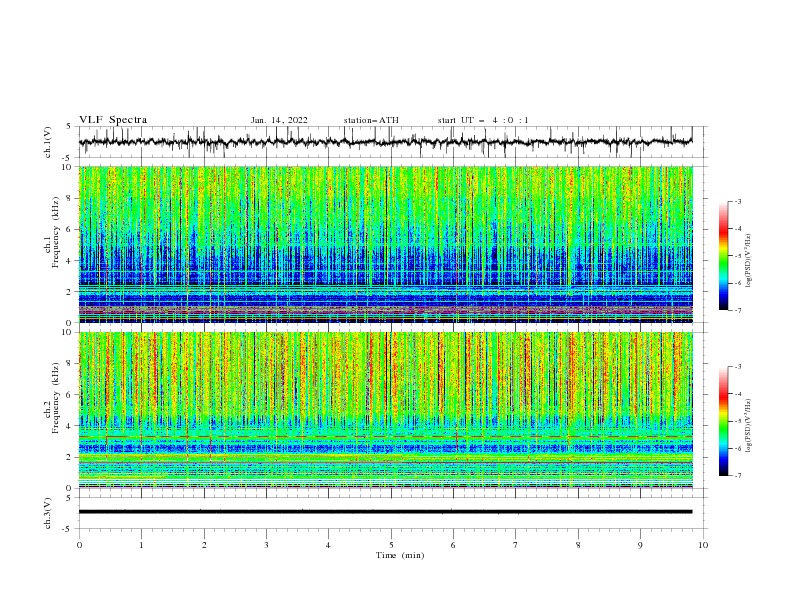
Task: Click time axis tick label "8"
Action: [578, 545]
